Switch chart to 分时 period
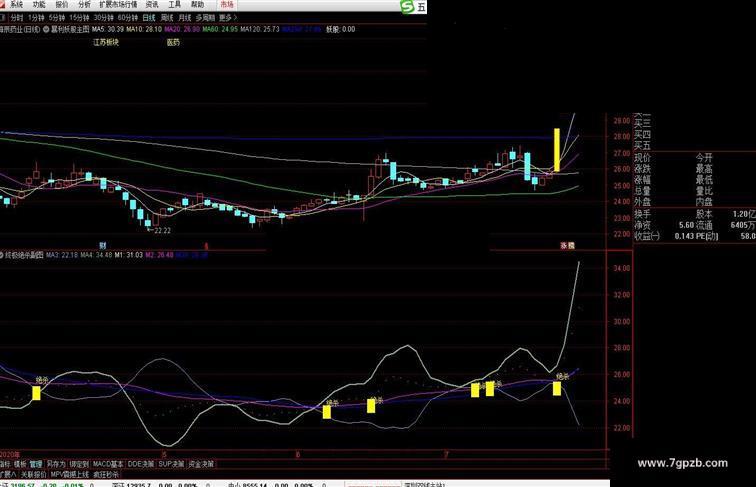 pos(17,18)
